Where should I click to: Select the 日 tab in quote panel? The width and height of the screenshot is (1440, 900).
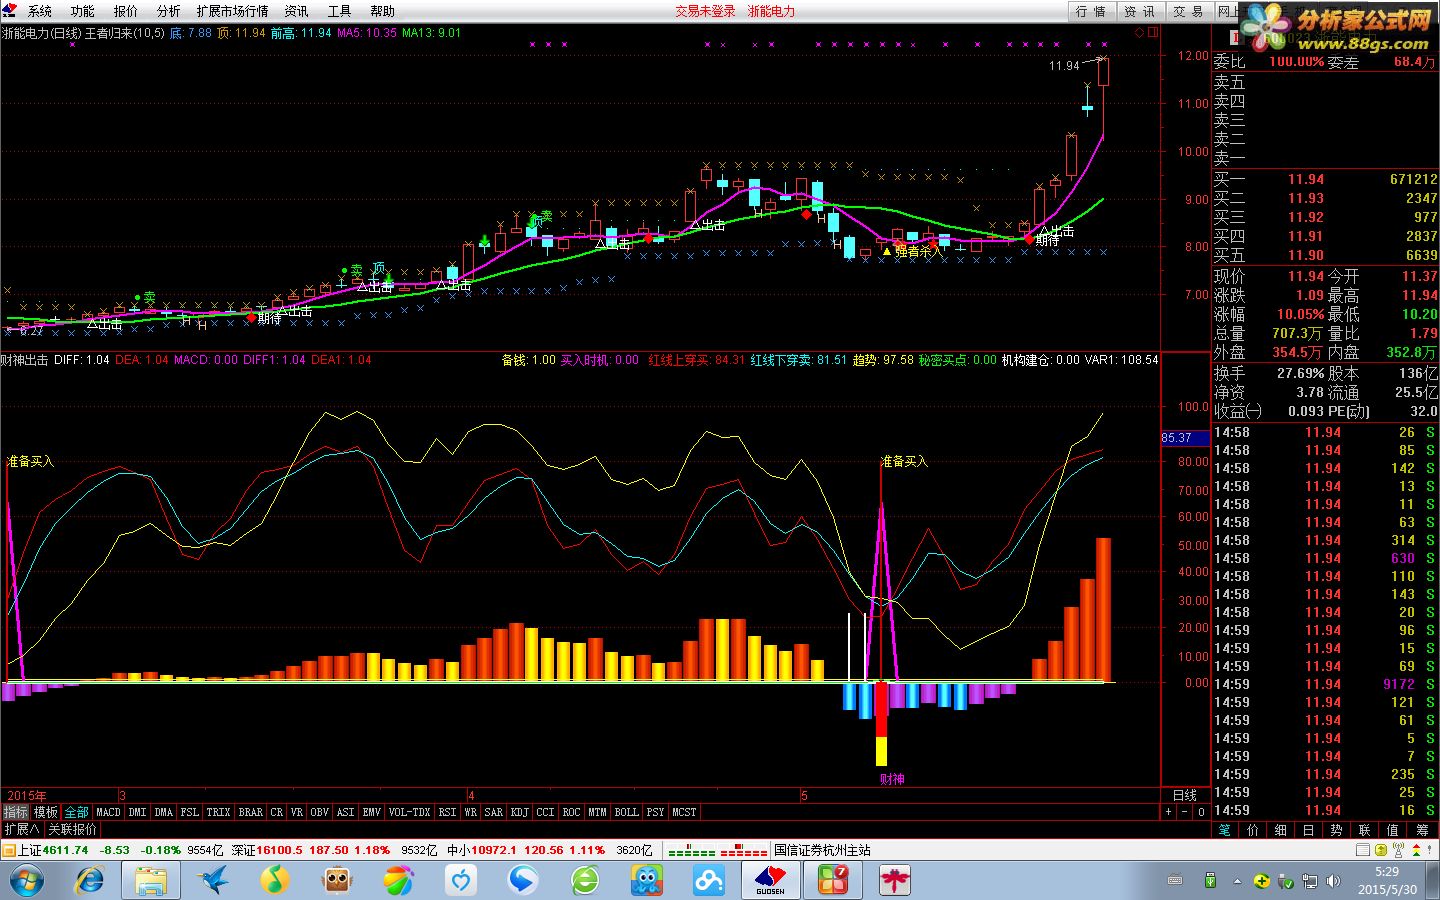[1309, 830]
